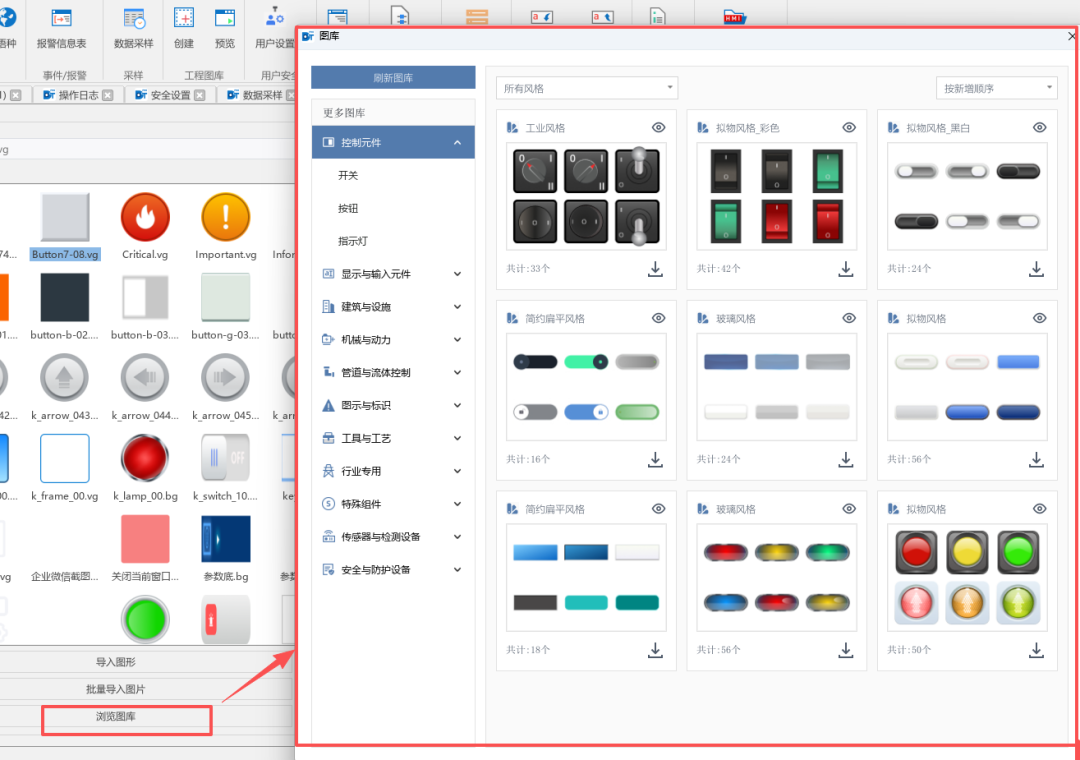Screen dimensions: 1080x760
Task: Select the 开关 subcategory in sidebar
Action: point(348,176)
